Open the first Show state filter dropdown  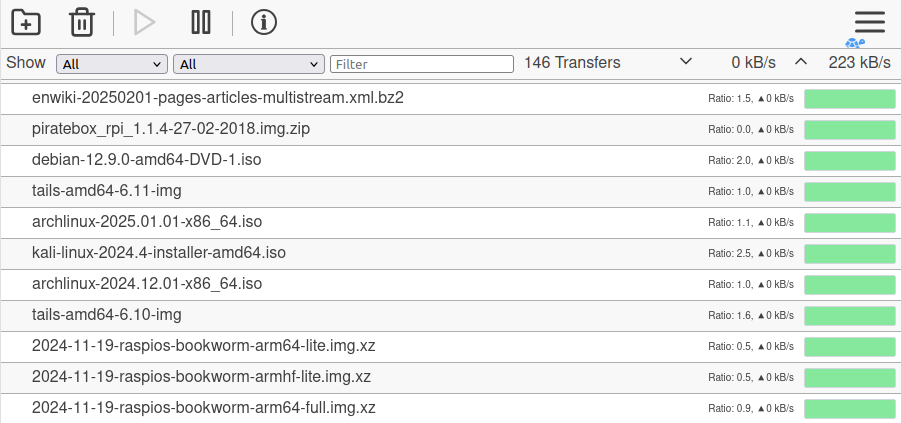(111, 64)
